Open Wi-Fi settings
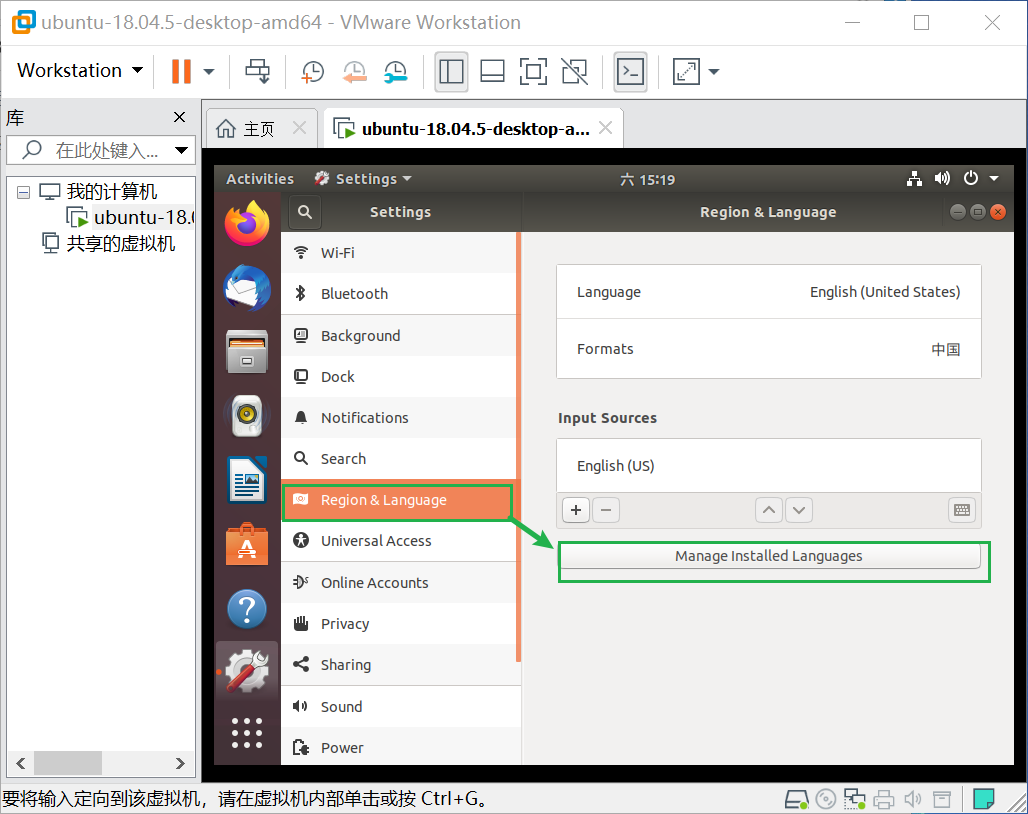The width and height of the screenshot is (1028, 814). coord(399,252)
